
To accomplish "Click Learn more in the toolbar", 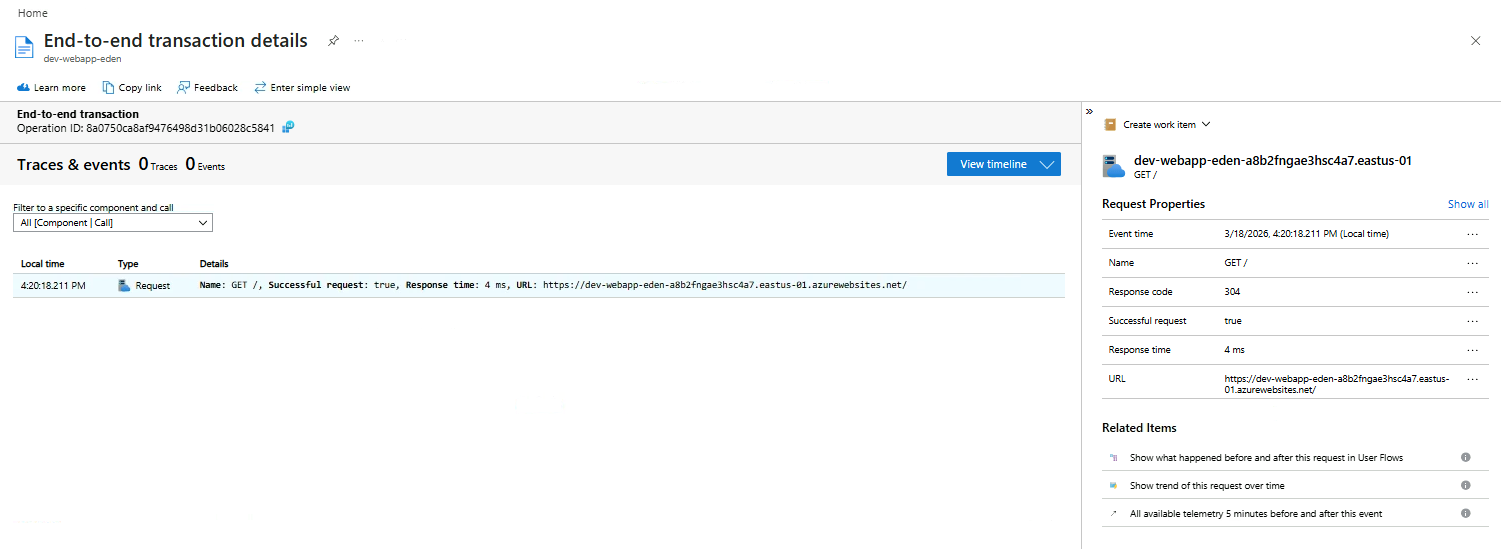I will [x=51, y=88].
